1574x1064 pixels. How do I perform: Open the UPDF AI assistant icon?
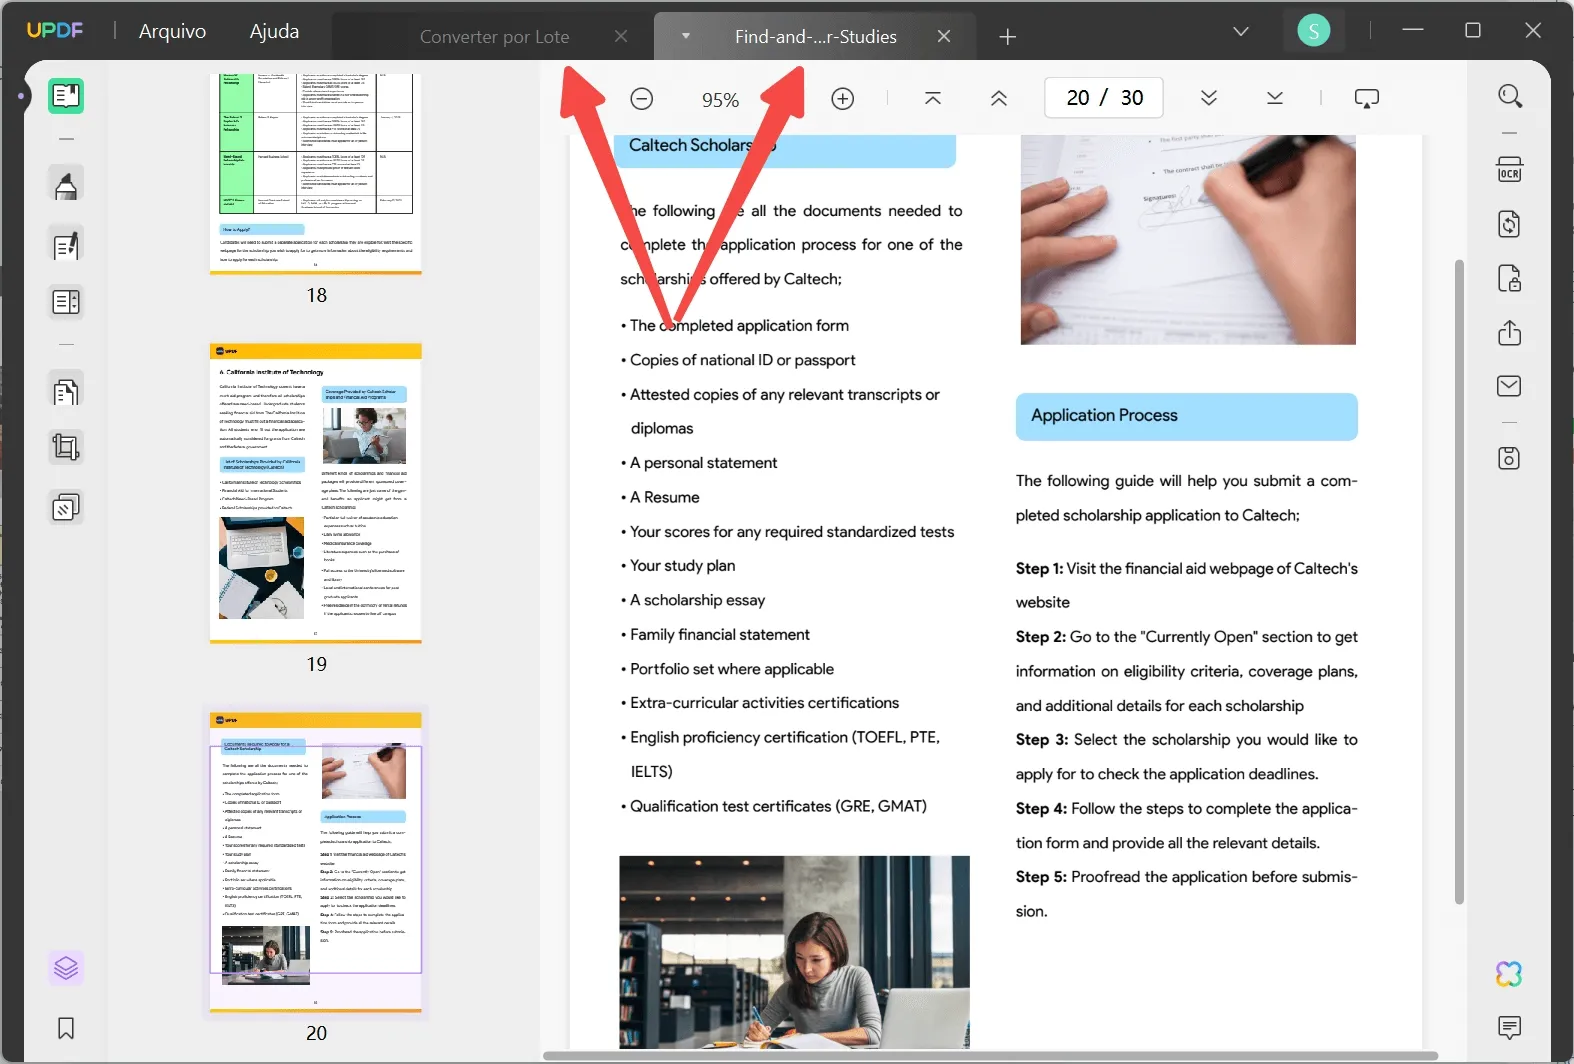pyautogui.click(x=1510, y=973)
